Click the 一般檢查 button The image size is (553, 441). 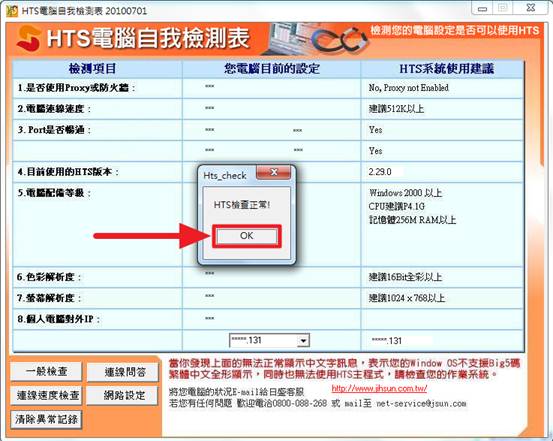tap(46, 371)
